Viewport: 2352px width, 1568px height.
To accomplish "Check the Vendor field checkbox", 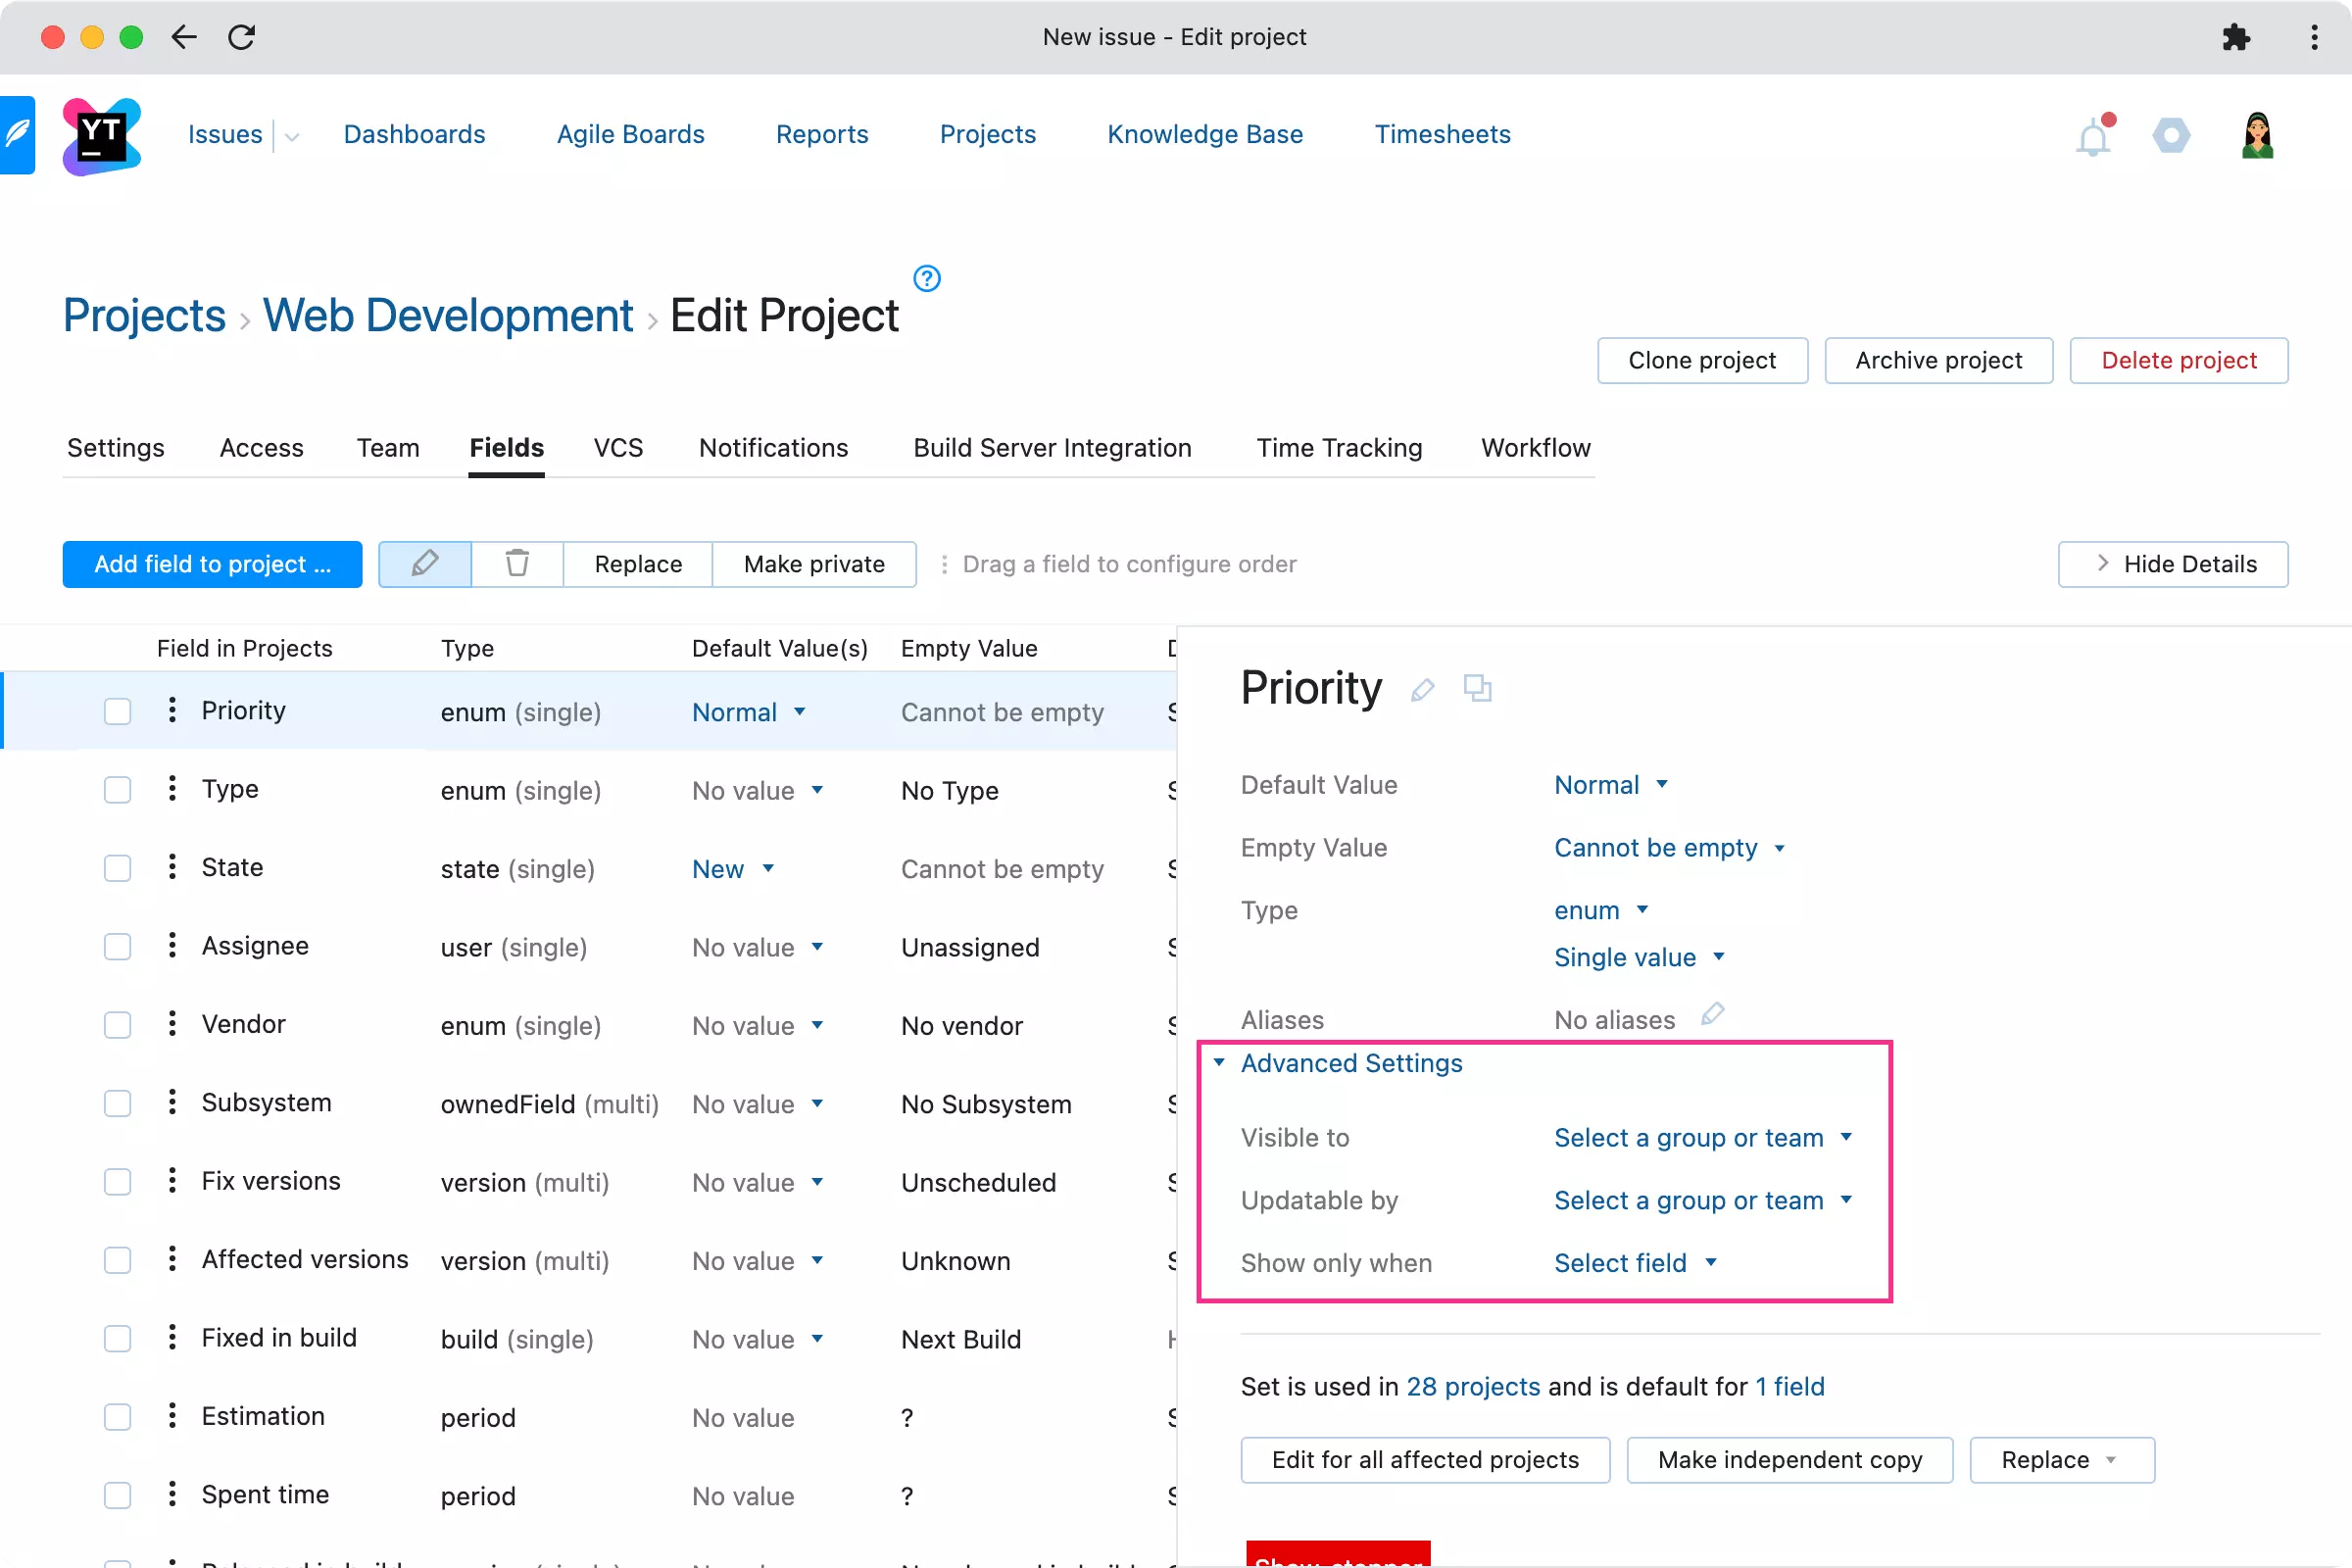I will [118, 1025].
